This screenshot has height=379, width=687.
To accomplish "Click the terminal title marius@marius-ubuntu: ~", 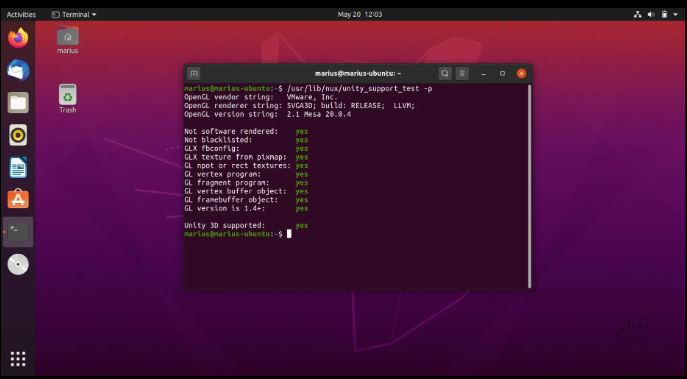I will click(358, 74).
